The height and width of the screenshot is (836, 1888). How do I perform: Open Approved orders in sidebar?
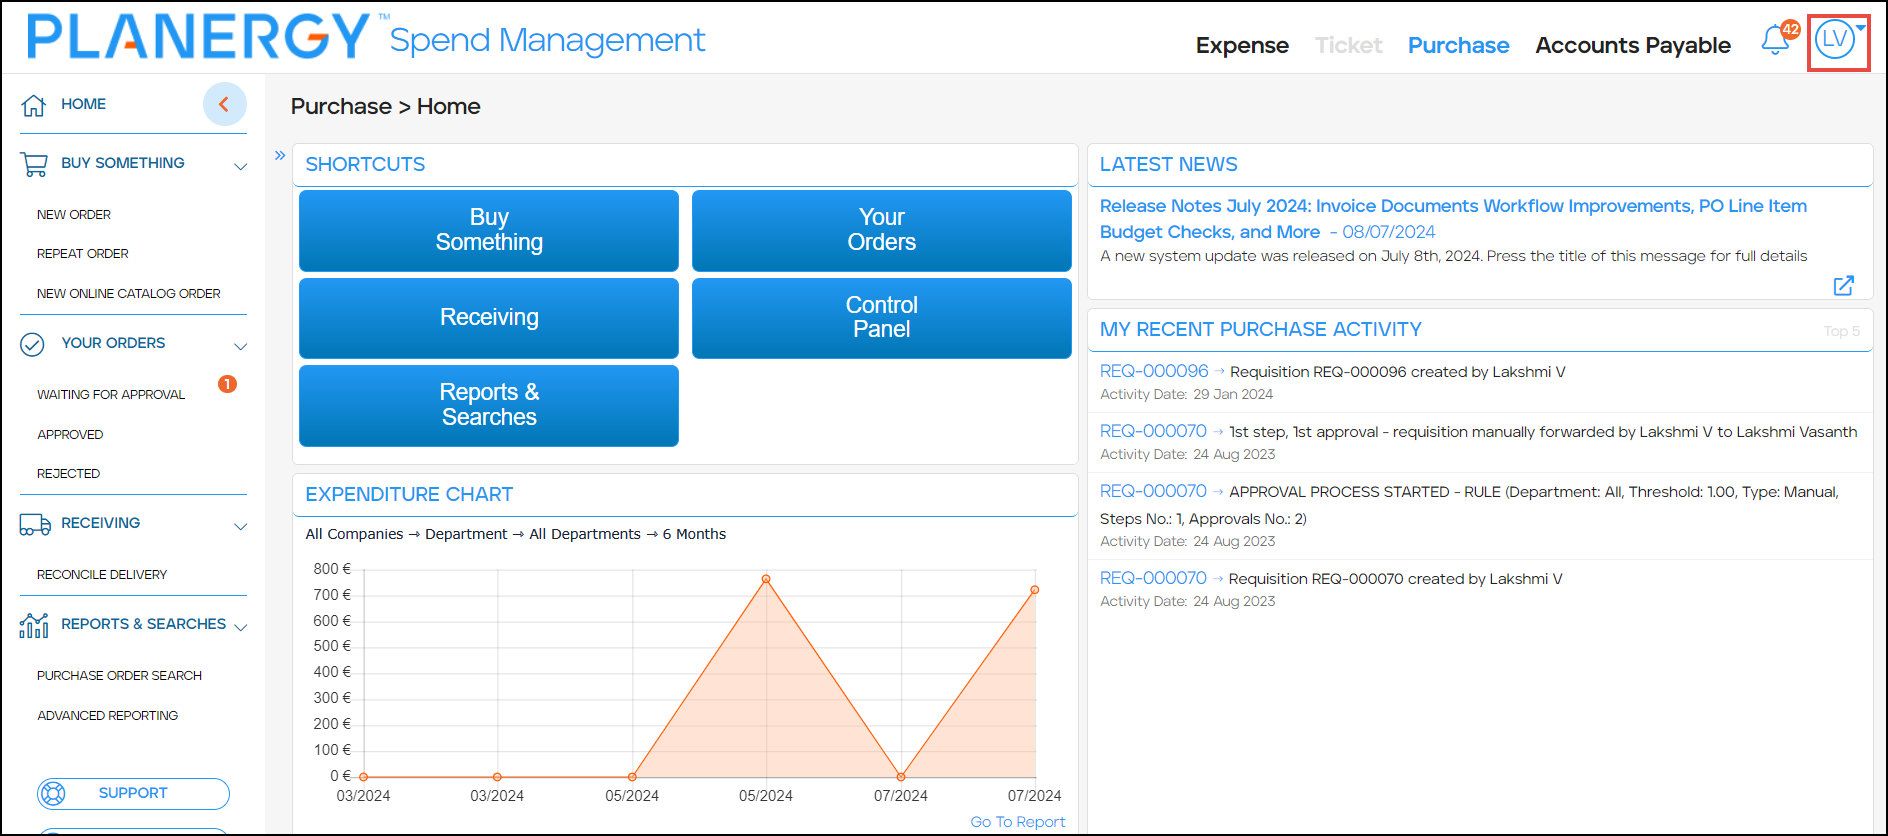coord(70,435)
